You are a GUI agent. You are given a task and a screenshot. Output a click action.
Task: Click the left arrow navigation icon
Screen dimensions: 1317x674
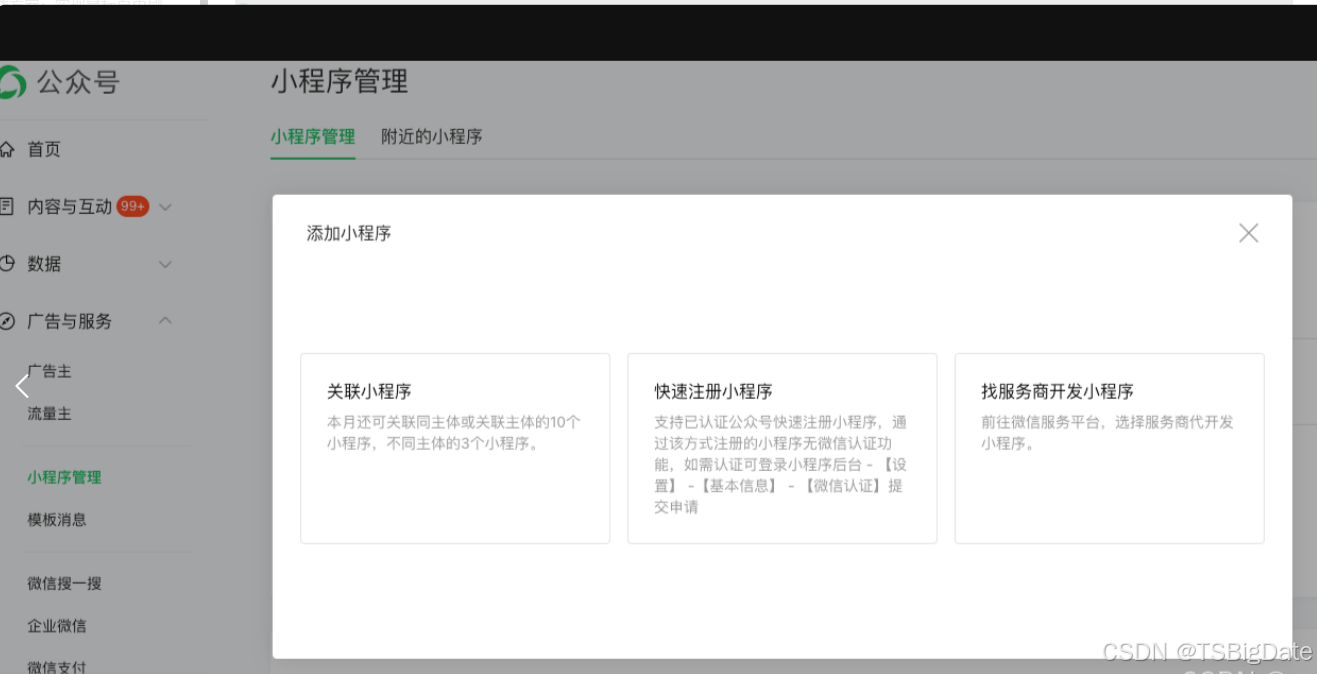22,385
